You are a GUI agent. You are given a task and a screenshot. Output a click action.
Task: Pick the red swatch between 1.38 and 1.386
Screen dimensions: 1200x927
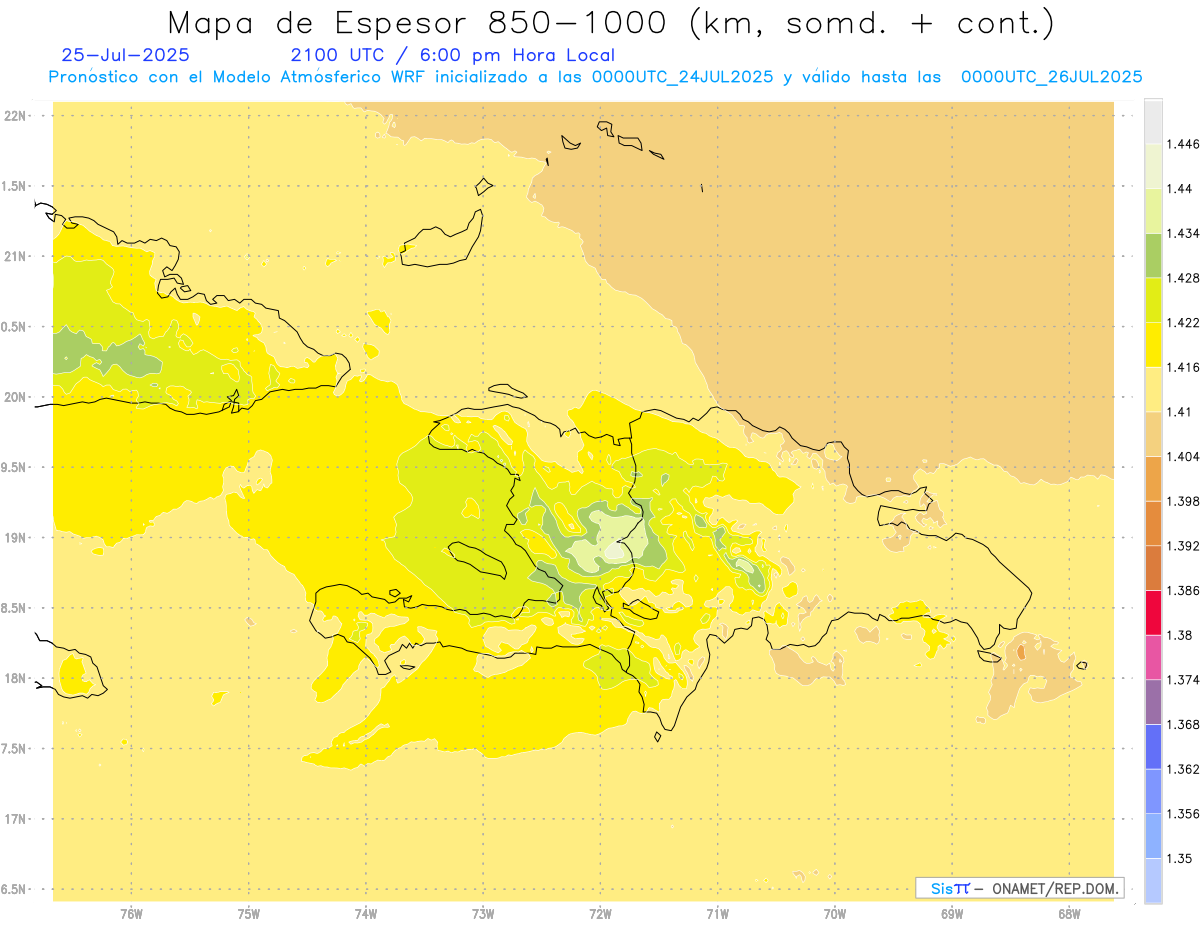click(1153, 612)
